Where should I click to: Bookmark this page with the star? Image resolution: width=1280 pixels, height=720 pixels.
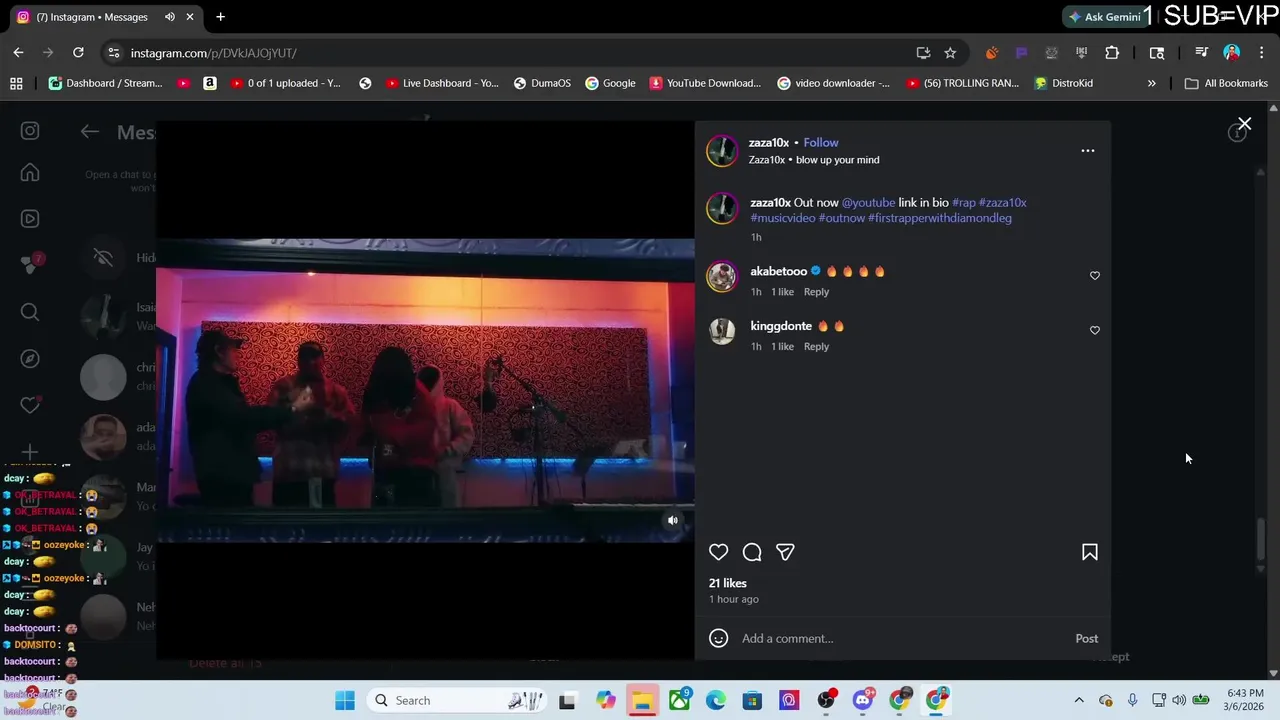(x=950, y=53)
